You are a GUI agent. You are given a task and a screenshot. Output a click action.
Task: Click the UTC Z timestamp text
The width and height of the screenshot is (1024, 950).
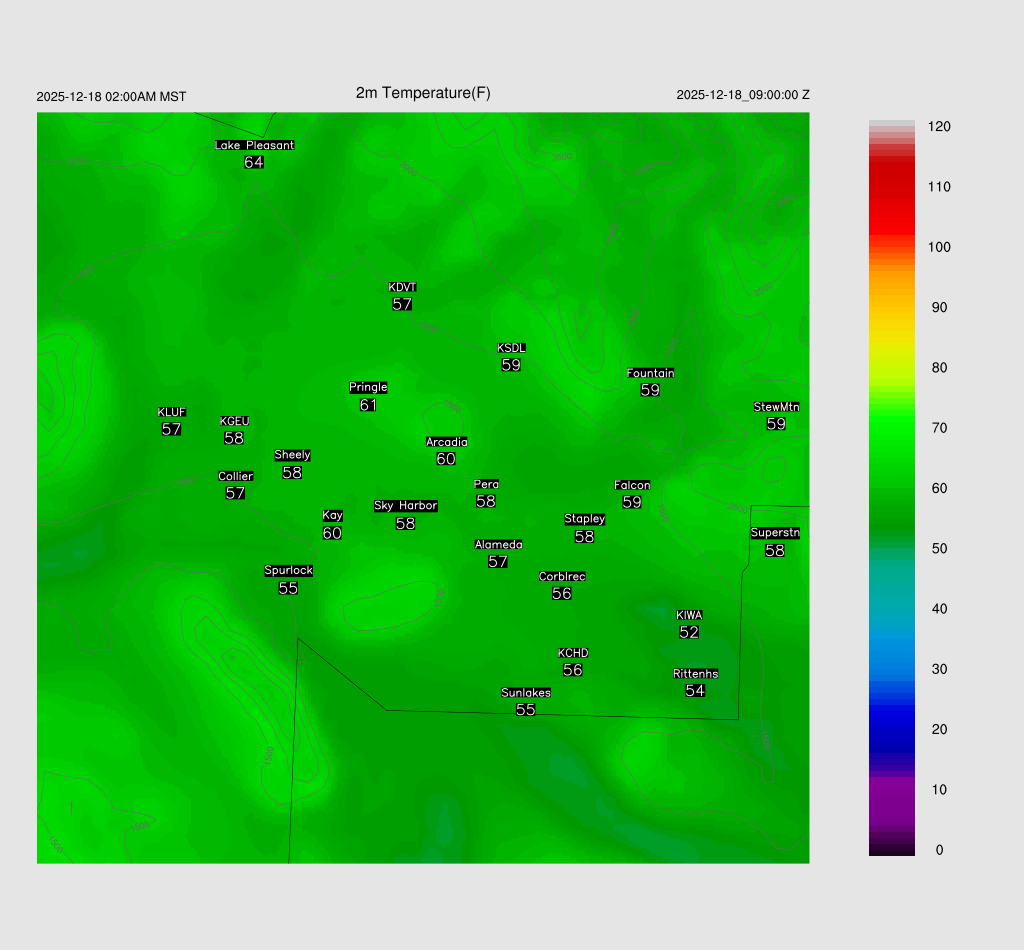pos(743,95)
